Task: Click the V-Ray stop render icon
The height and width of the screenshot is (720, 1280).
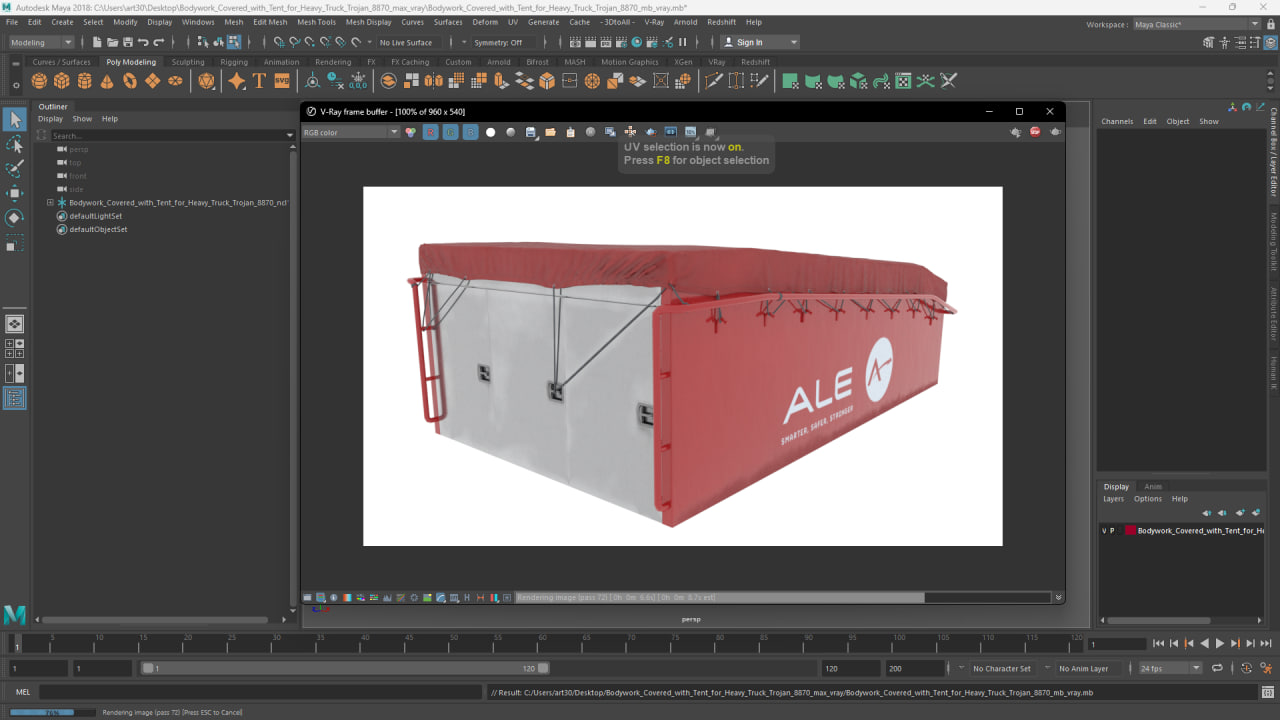Action: tap(1035, 132)
